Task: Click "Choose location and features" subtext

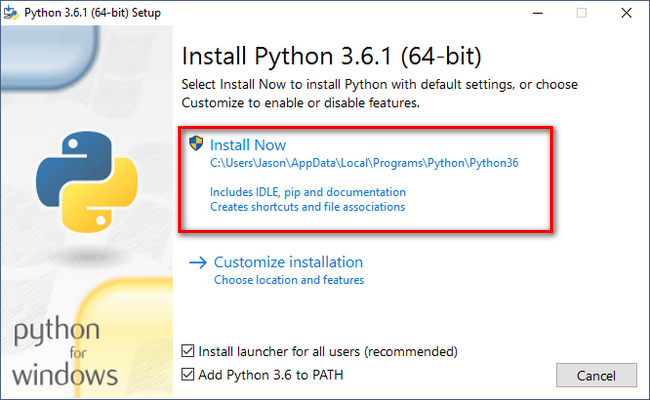Action: coord(288,280)
